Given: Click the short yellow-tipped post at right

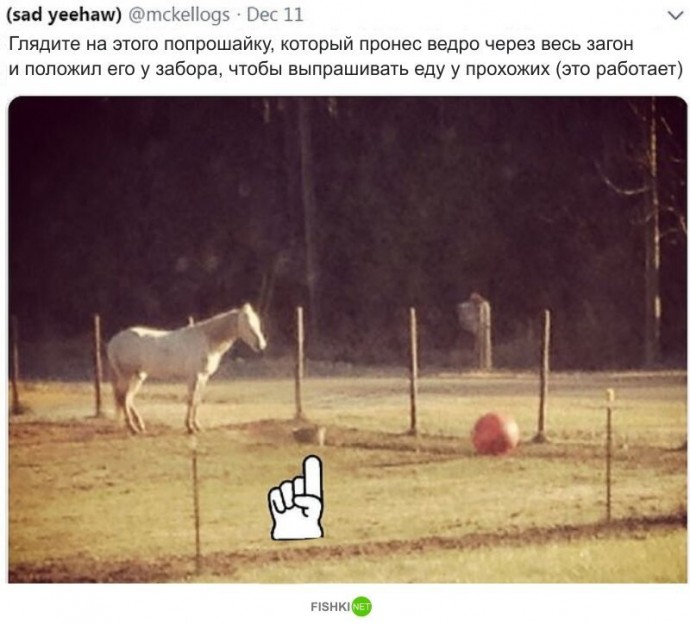Looking at the screenshot, I should tap(609, 455).
